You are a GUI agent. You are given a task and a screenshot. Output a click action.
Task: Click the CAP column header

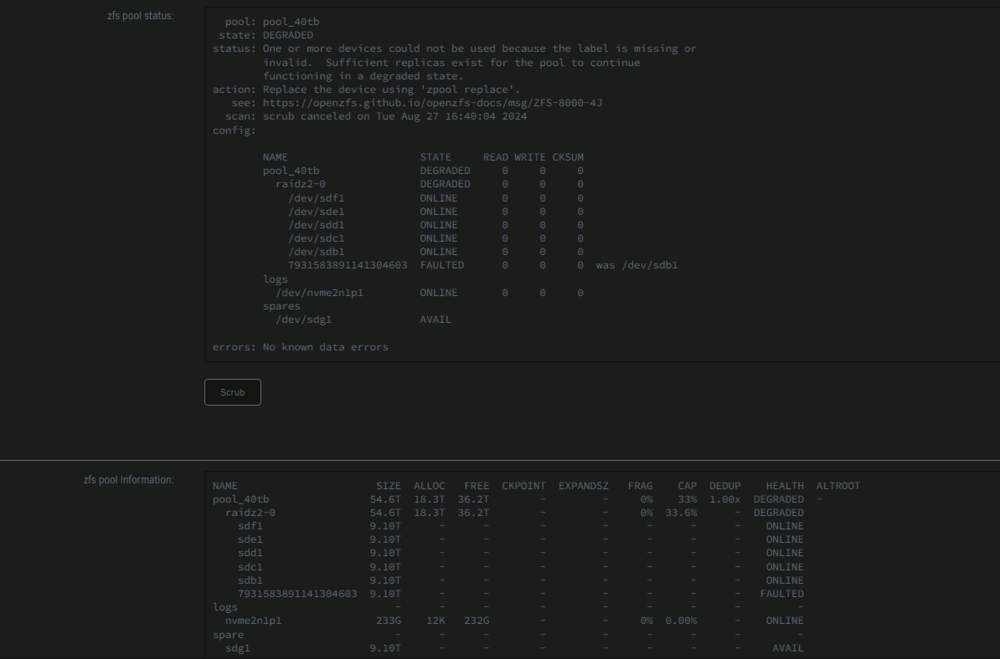coord(688,485)
